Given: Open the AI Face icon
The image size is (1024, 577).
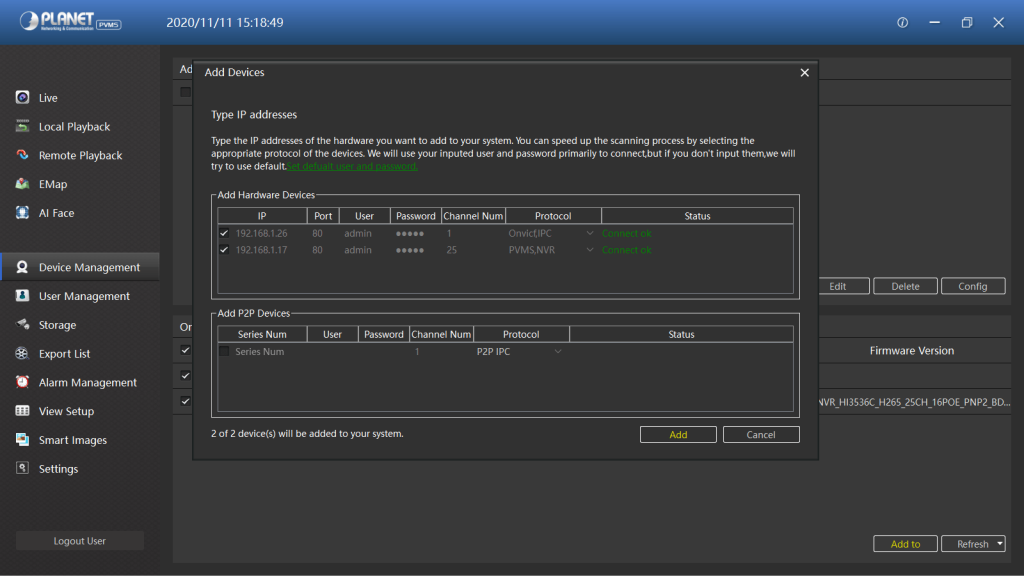Looking at the screenshot, I should [x=22, y=212].
